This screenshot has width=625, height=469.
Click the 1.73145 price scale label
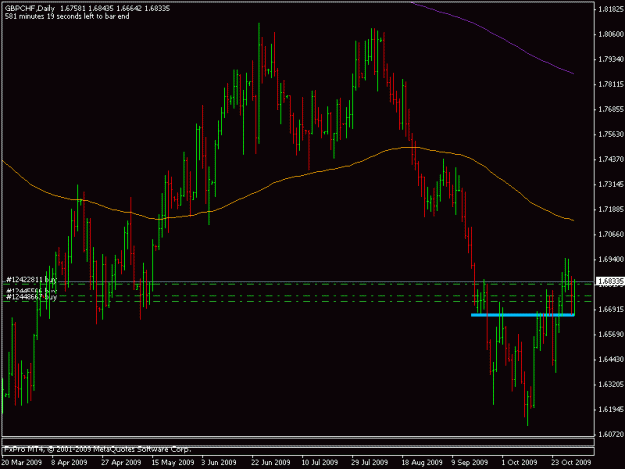pyautogui.click(x=611, y=184)
